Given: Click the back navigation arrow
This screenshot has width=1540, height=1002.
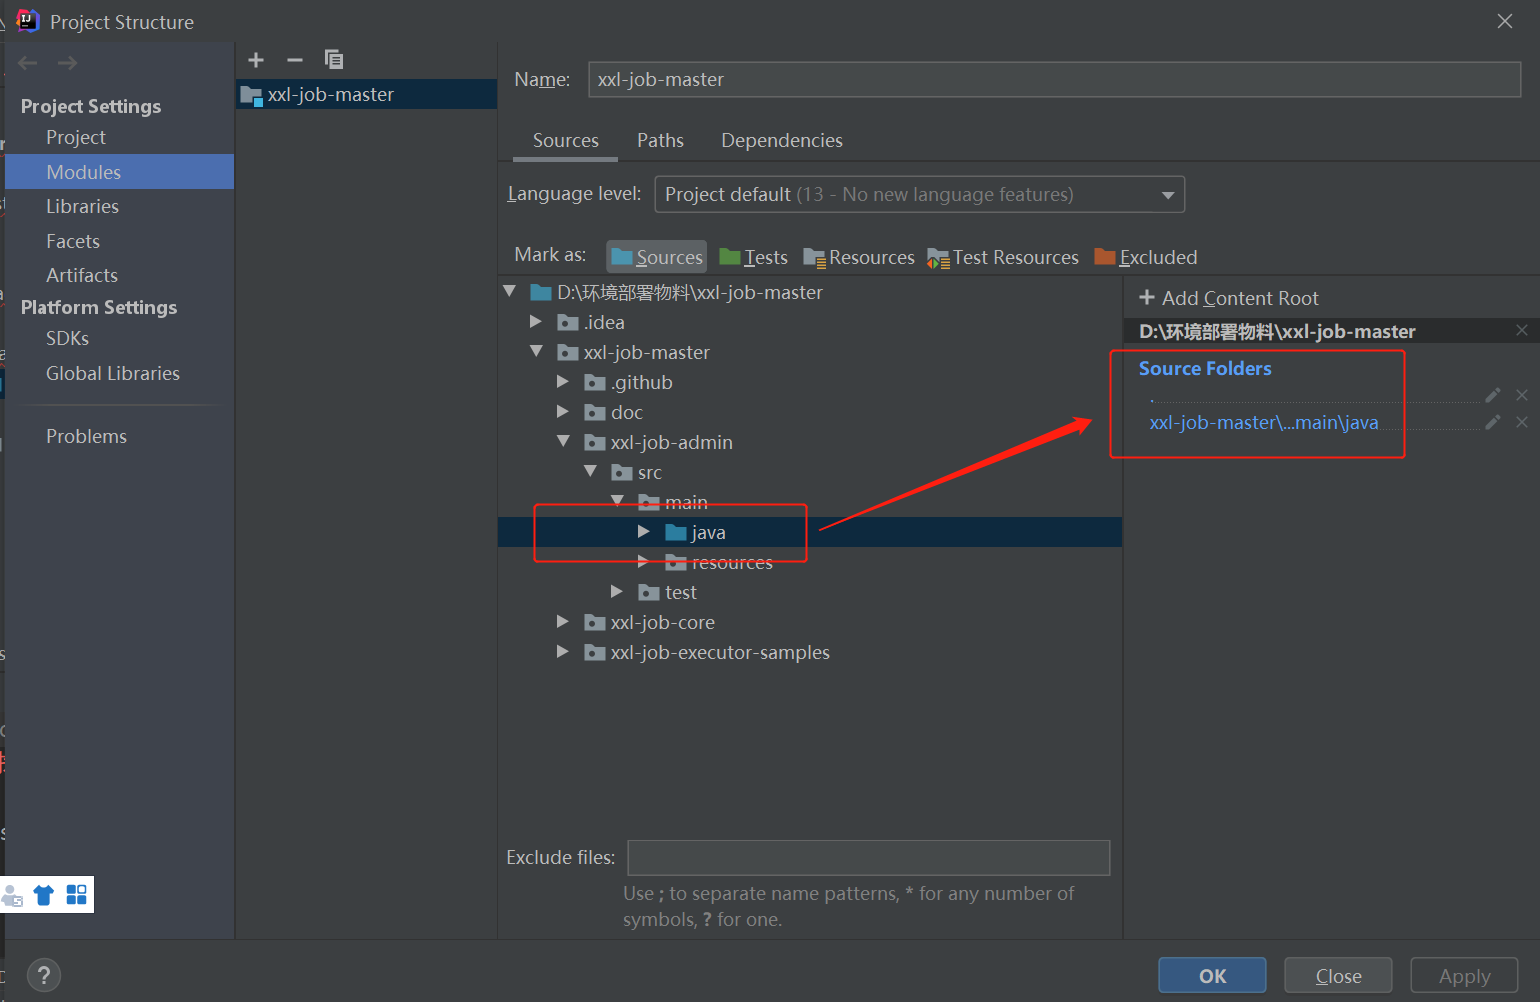Looking at the screenshot, I should coord(27,62).
